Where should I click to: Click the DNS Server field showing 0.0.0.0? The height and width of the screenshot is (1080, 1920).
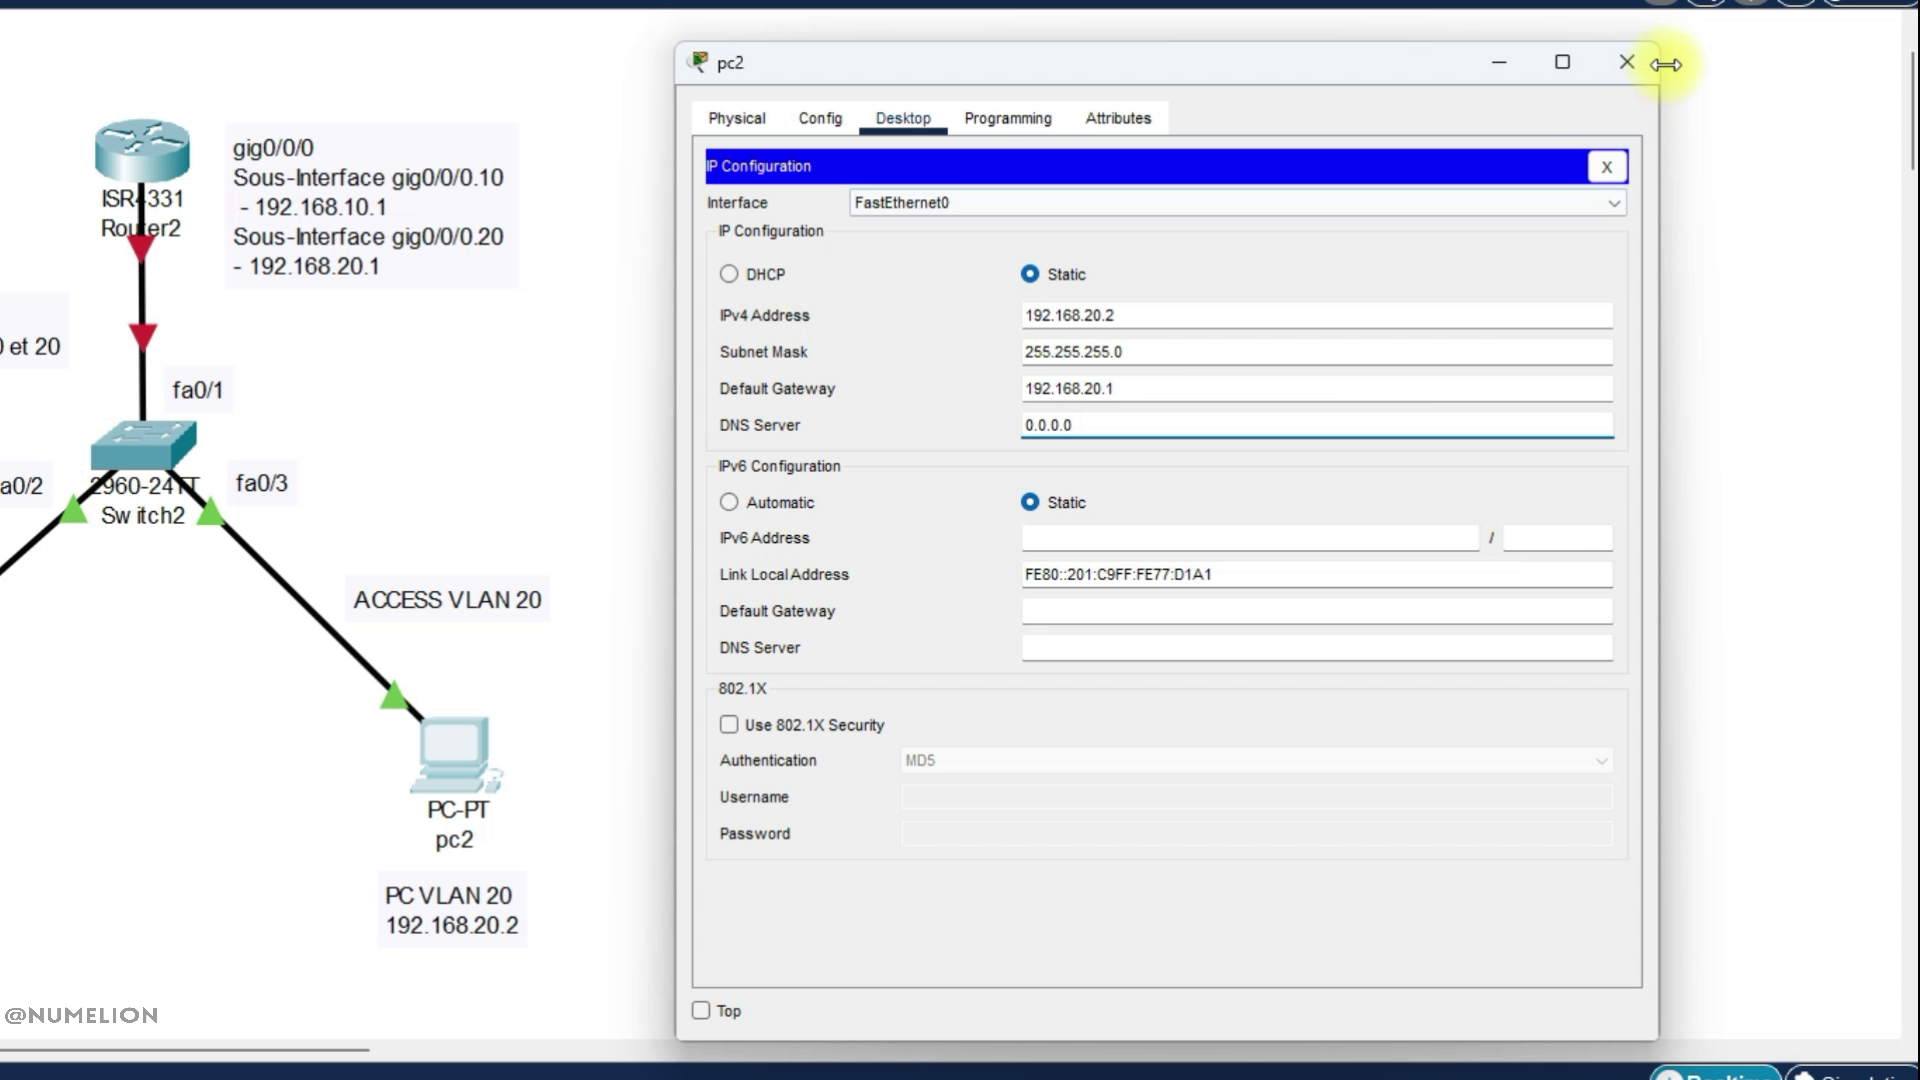(x=1316, y=424)
